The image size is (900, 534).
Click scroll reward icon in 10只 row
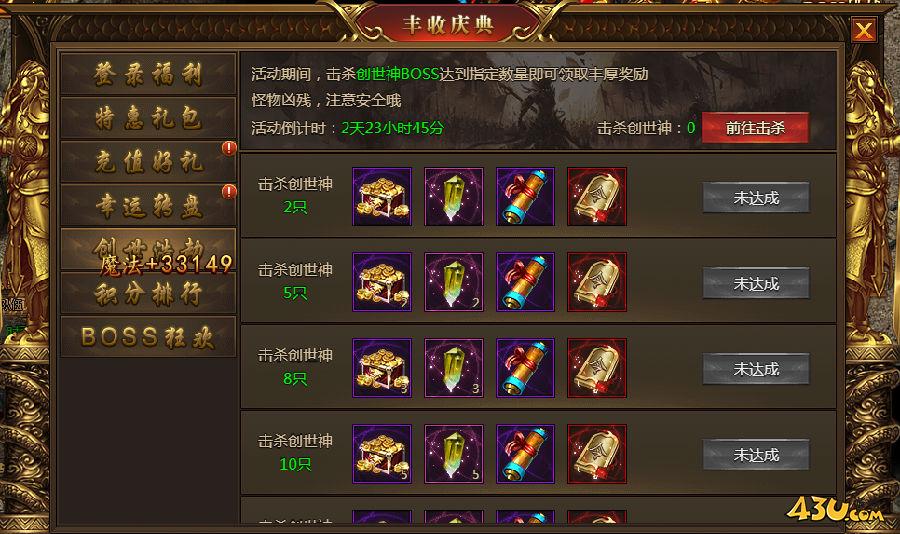click(x=525, y=454)
